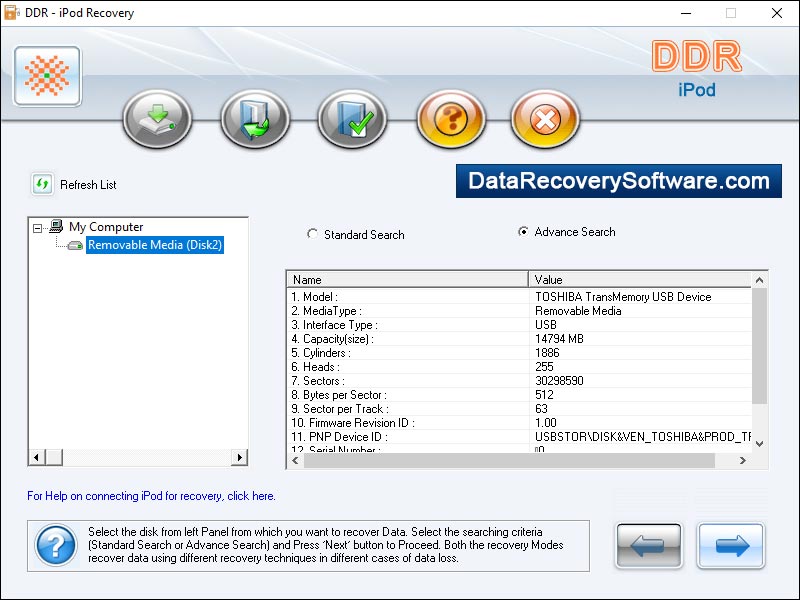Click the DDR flower logo icon top-left

[x=46, y=73]
